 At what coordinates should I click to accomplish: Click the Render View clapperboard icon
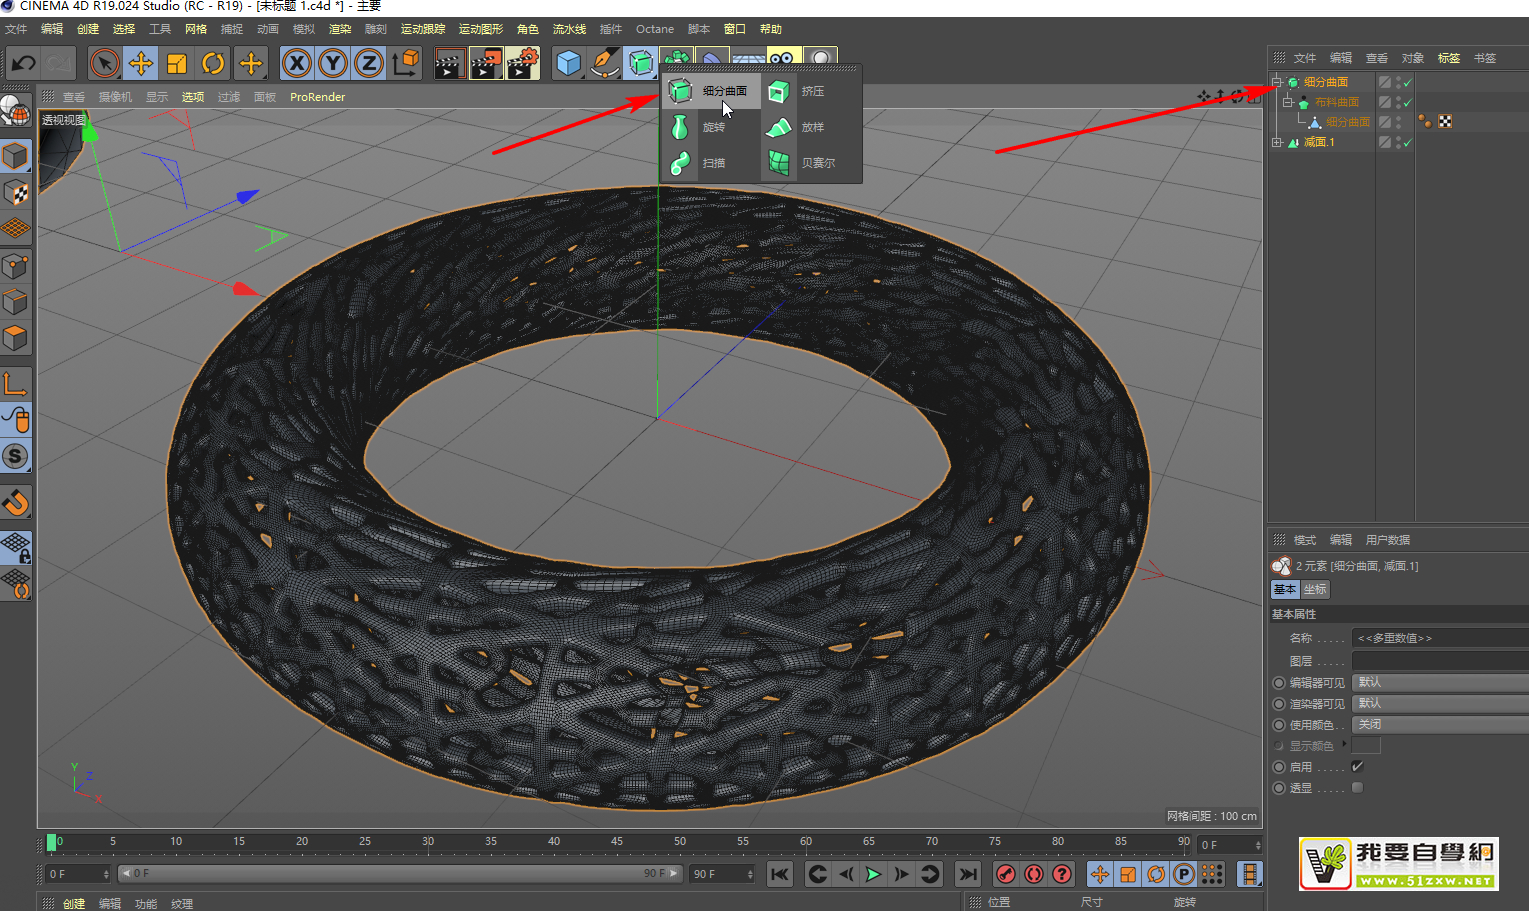click(x=449, y=64)
